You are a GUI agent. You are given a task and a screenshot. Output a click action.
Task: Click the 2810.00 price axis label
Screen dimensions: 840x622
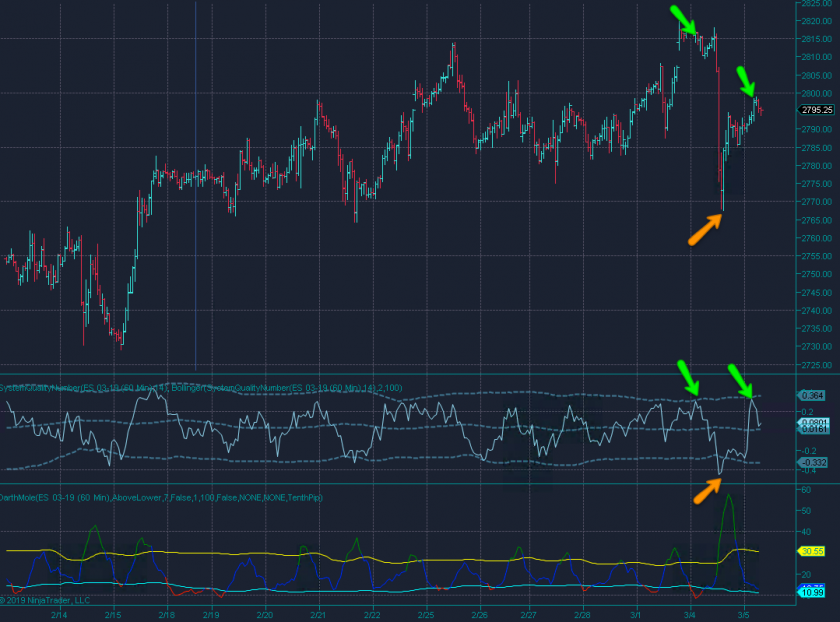817,57
